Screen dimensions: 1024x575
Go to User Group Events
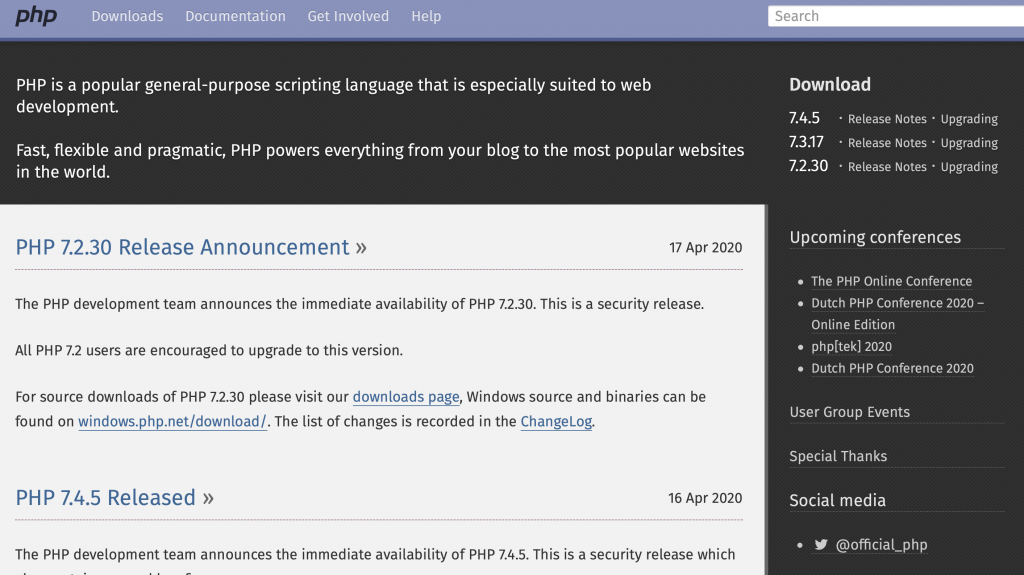[849, 412]
